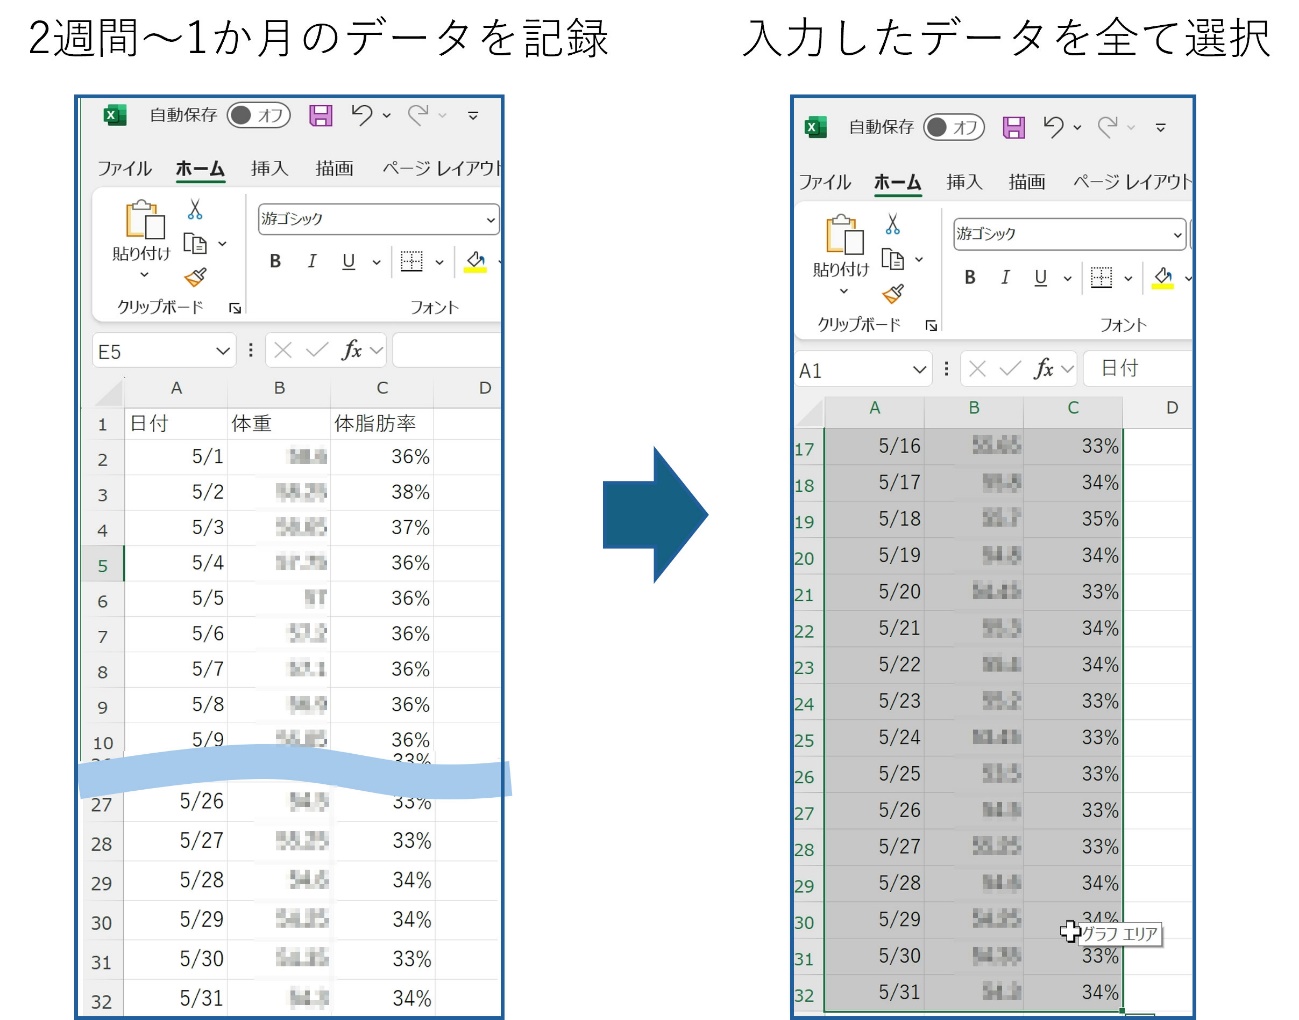Open clipboard dialog launcher in right window

coord(931,325)
